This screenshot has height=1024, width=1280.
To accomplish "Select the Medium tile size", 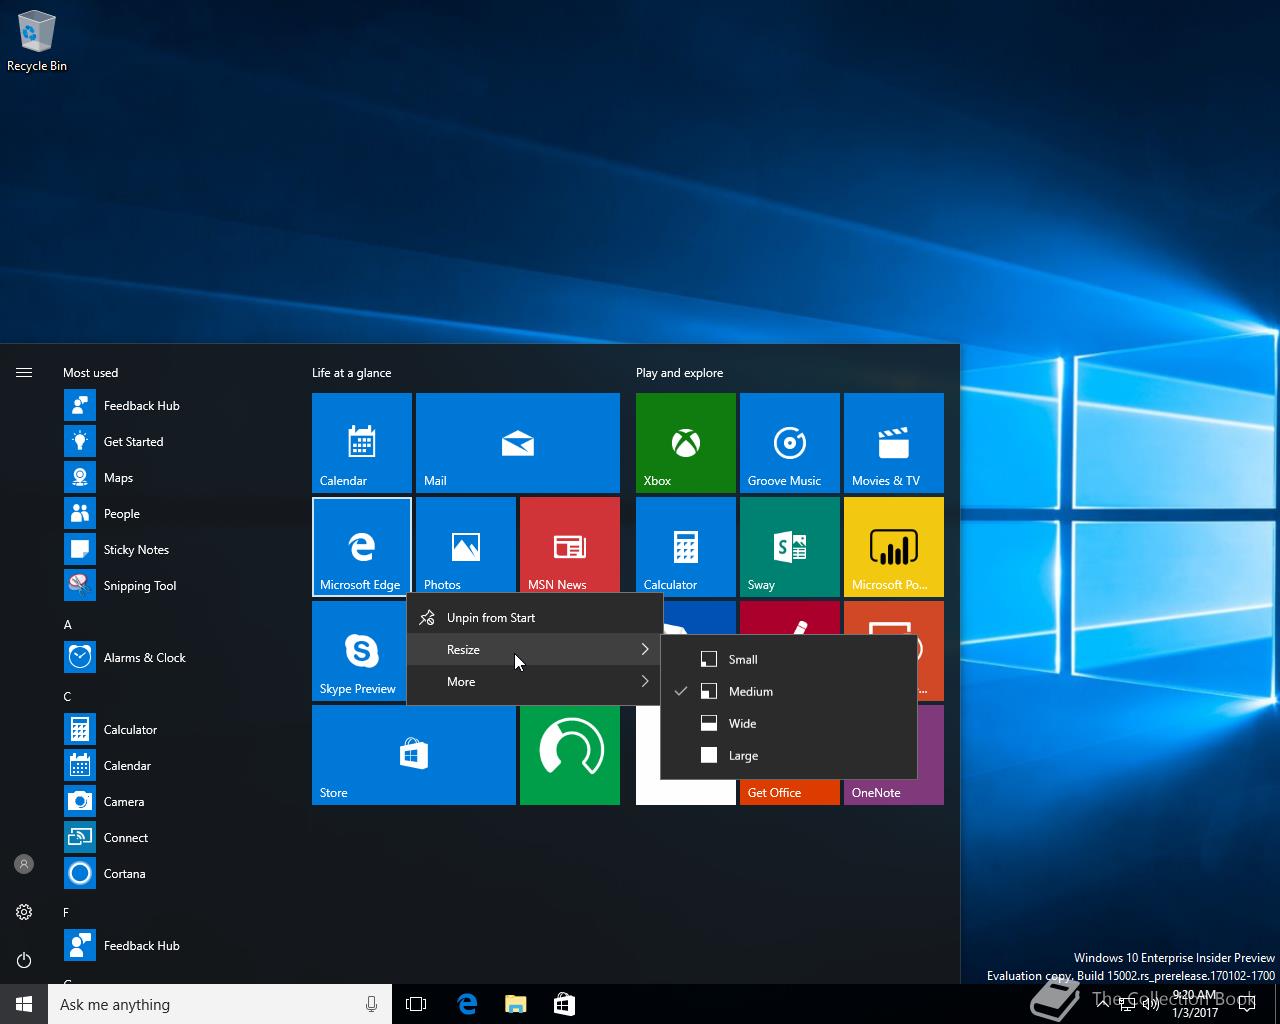I will [789, 691].
